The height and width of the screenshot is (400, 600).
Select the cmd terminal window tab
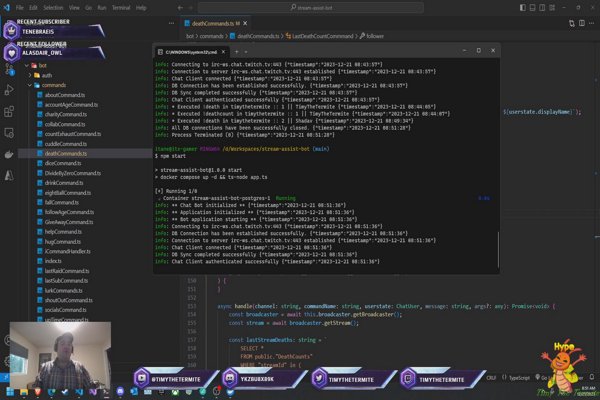(x=191, y=52)
